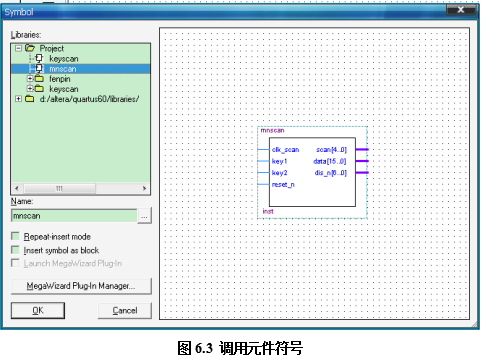The image size is (481, 364).
Task: Click the mnscan symbol file icon
Action: (39, 68)
